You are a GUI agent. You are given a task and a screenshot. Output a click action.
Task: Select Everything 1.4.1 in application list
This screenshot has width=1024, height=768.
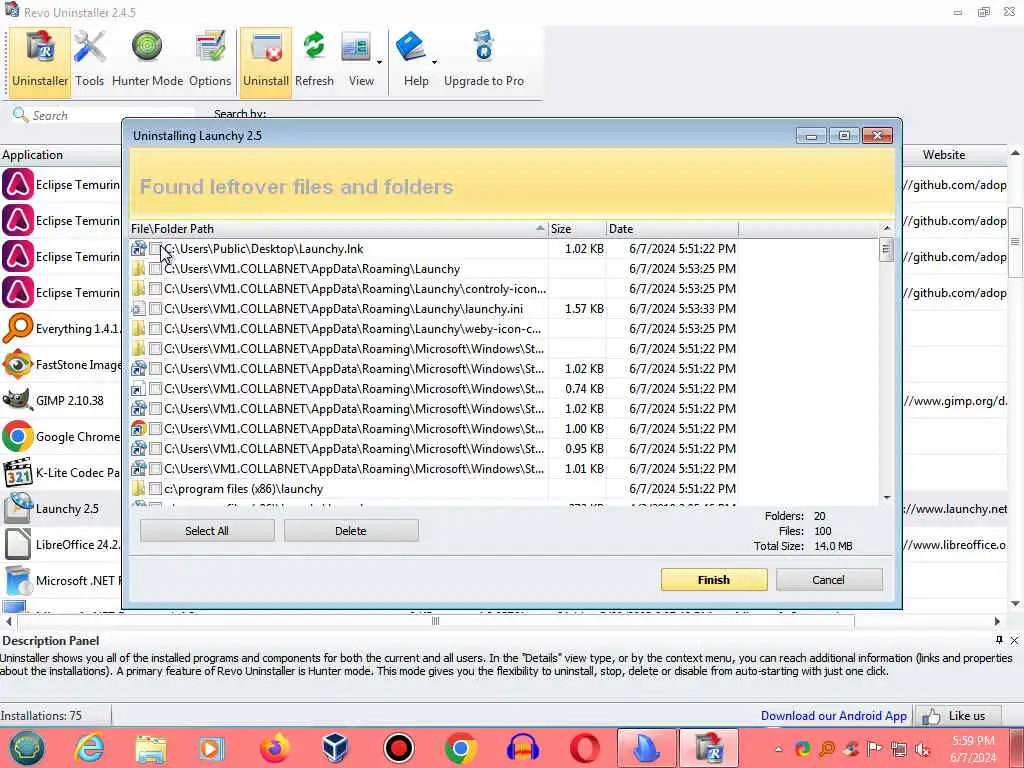pyautogui.click(x=61, y=328)
